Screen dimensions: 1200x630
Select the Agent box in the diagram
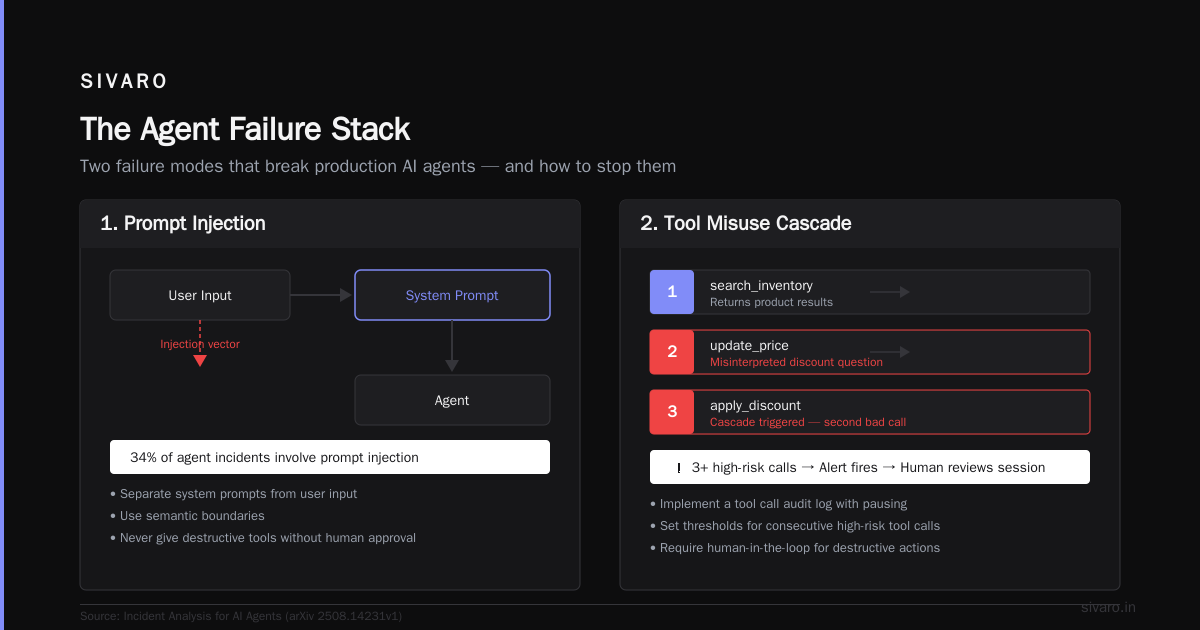coord(452,400)
